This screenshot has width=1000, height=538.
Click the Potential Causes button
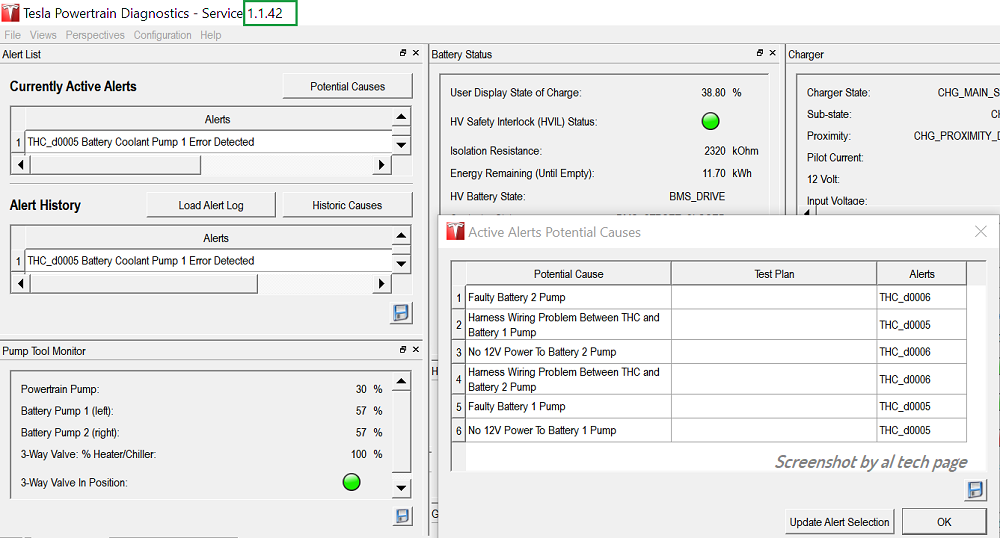point(348,86)
